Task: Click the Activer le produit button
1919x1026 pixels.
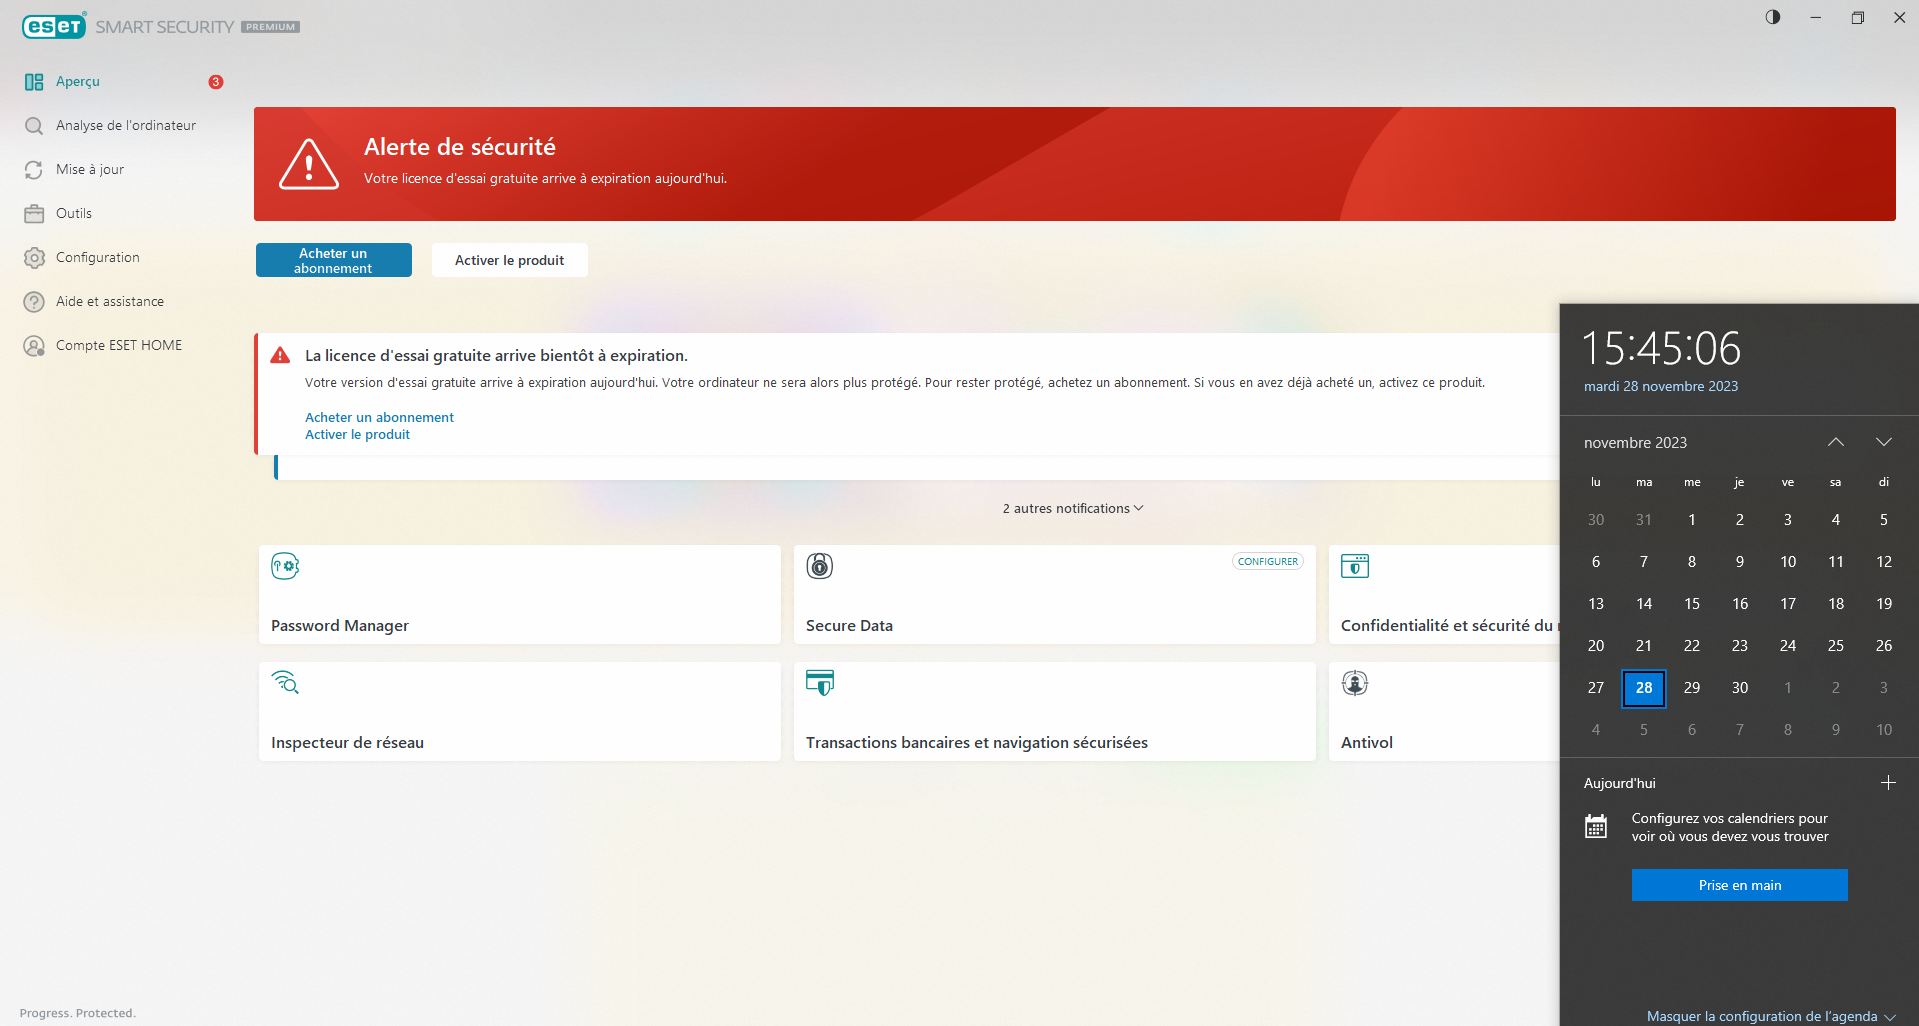Action: coord(510,260)
